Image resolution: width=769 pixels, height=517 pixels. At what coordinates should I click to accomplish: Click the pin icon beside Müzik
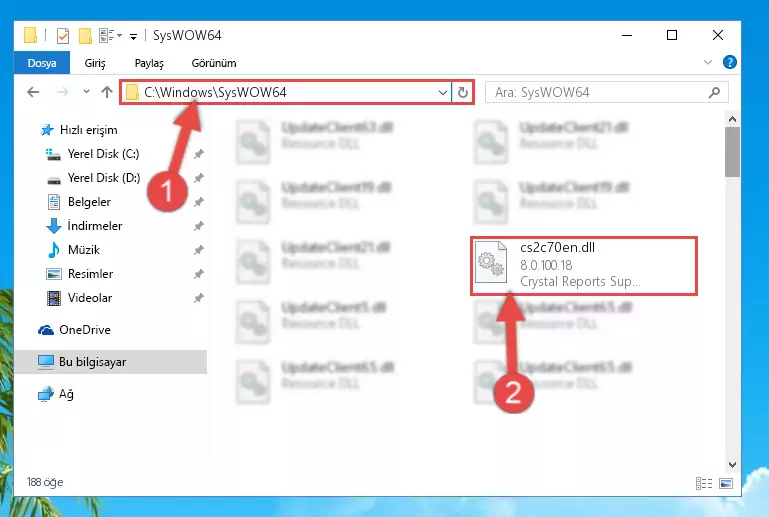coord(198,250)
